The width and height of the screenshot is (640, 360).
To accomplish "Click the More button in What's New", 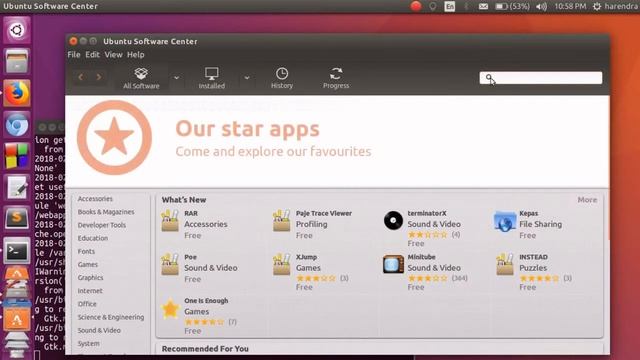I will [x=587, y=200].
